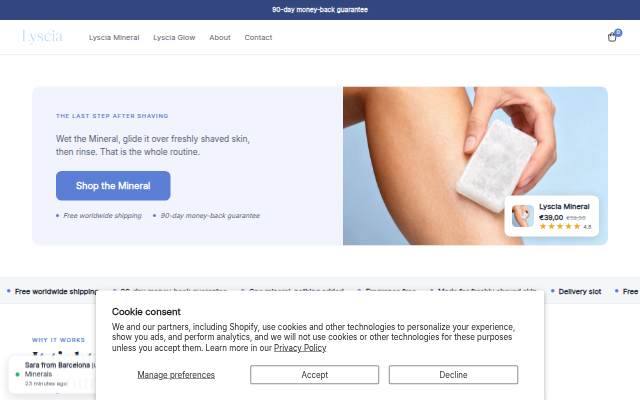This screenshot has width=640, height=400.
Task: Click Delivery slot in the ticker bar
Action: coord(580,291)
